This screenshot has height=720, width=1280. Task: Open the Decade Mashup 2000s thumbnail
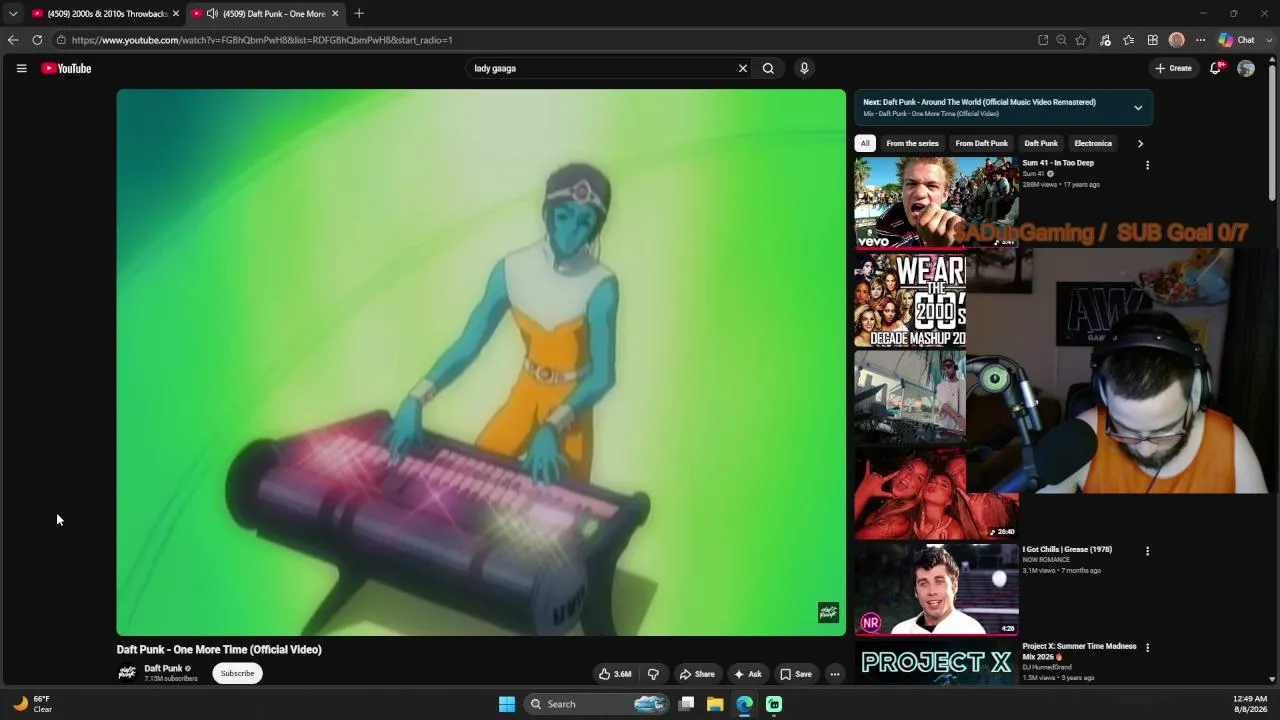point(910,300)
